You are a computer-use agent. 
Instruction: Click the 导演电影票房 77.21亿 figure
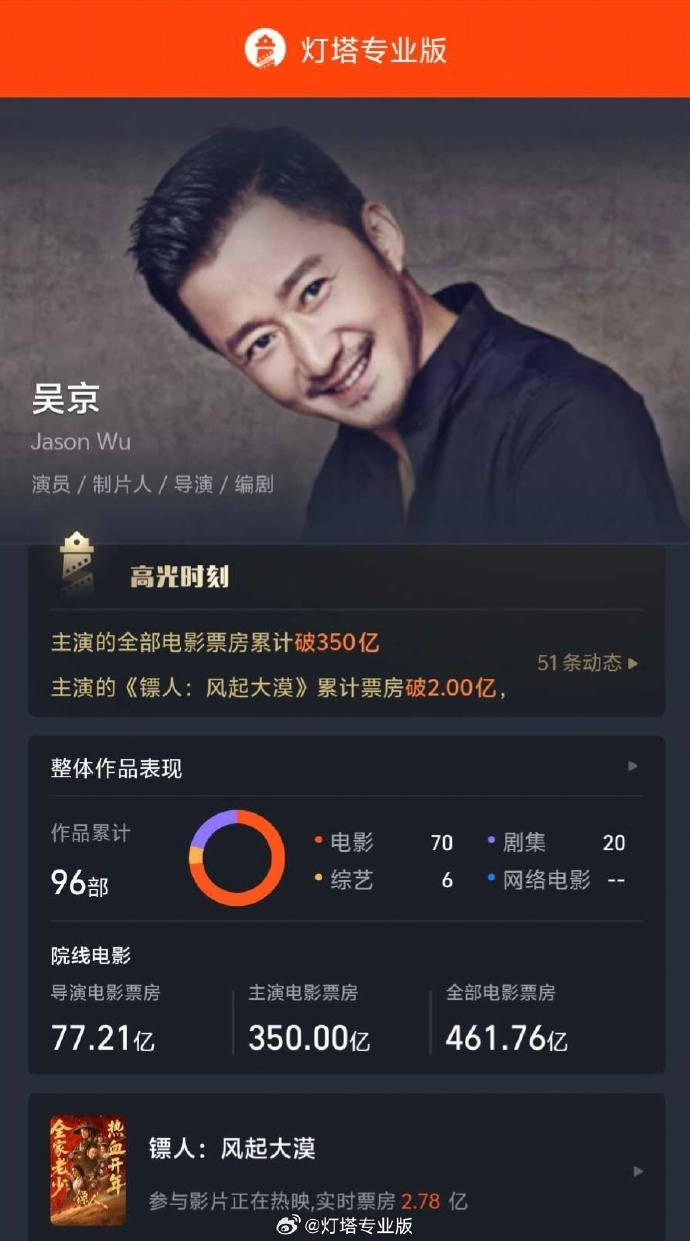pyautogui.click(x=103, y=1037)
